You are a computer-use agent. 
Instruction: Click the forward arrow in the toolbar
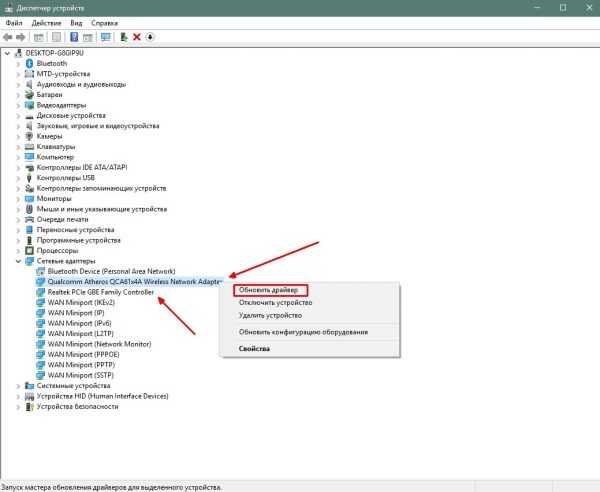point(20,37)
